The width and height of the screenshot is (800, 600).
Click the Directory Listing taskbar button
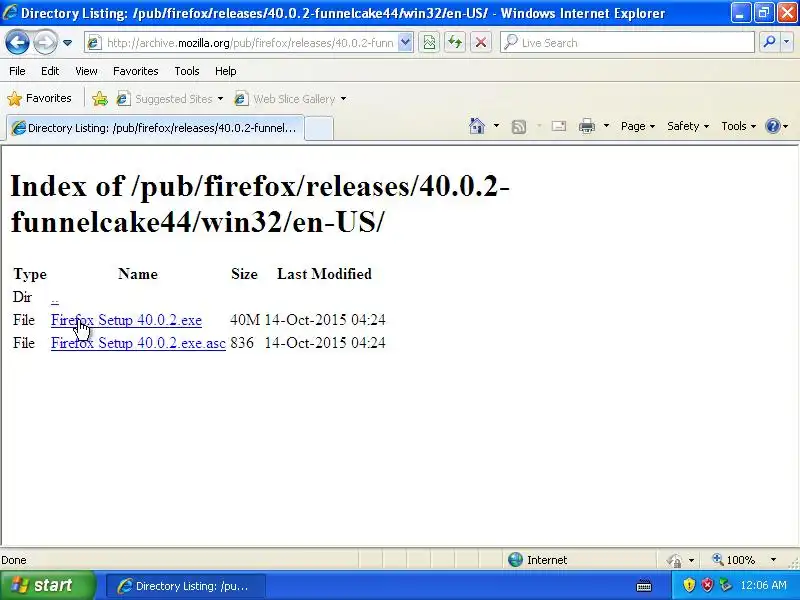186,586
